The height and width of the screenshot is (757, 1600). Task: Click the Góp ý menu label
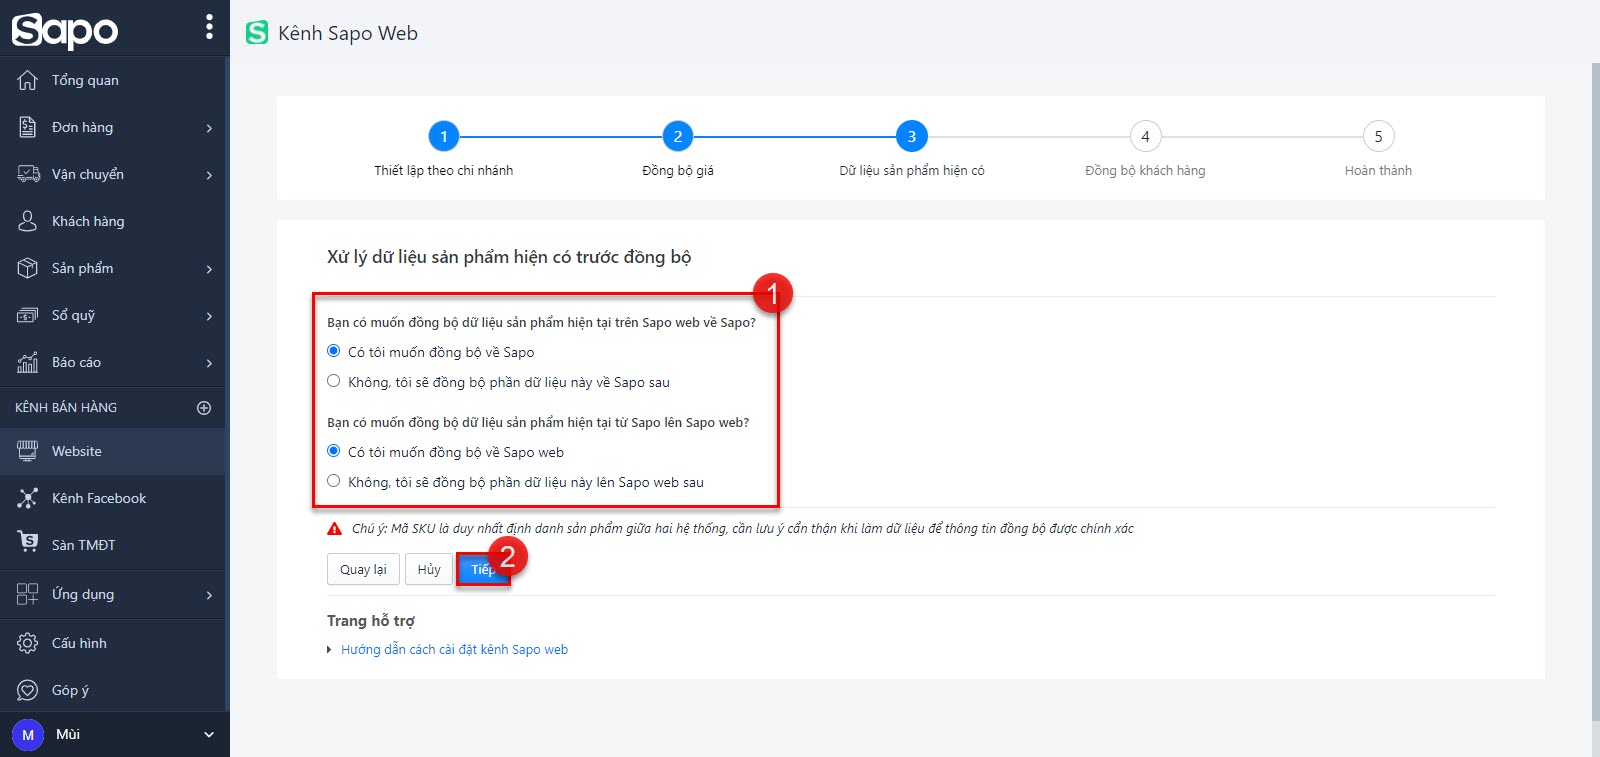70,690
